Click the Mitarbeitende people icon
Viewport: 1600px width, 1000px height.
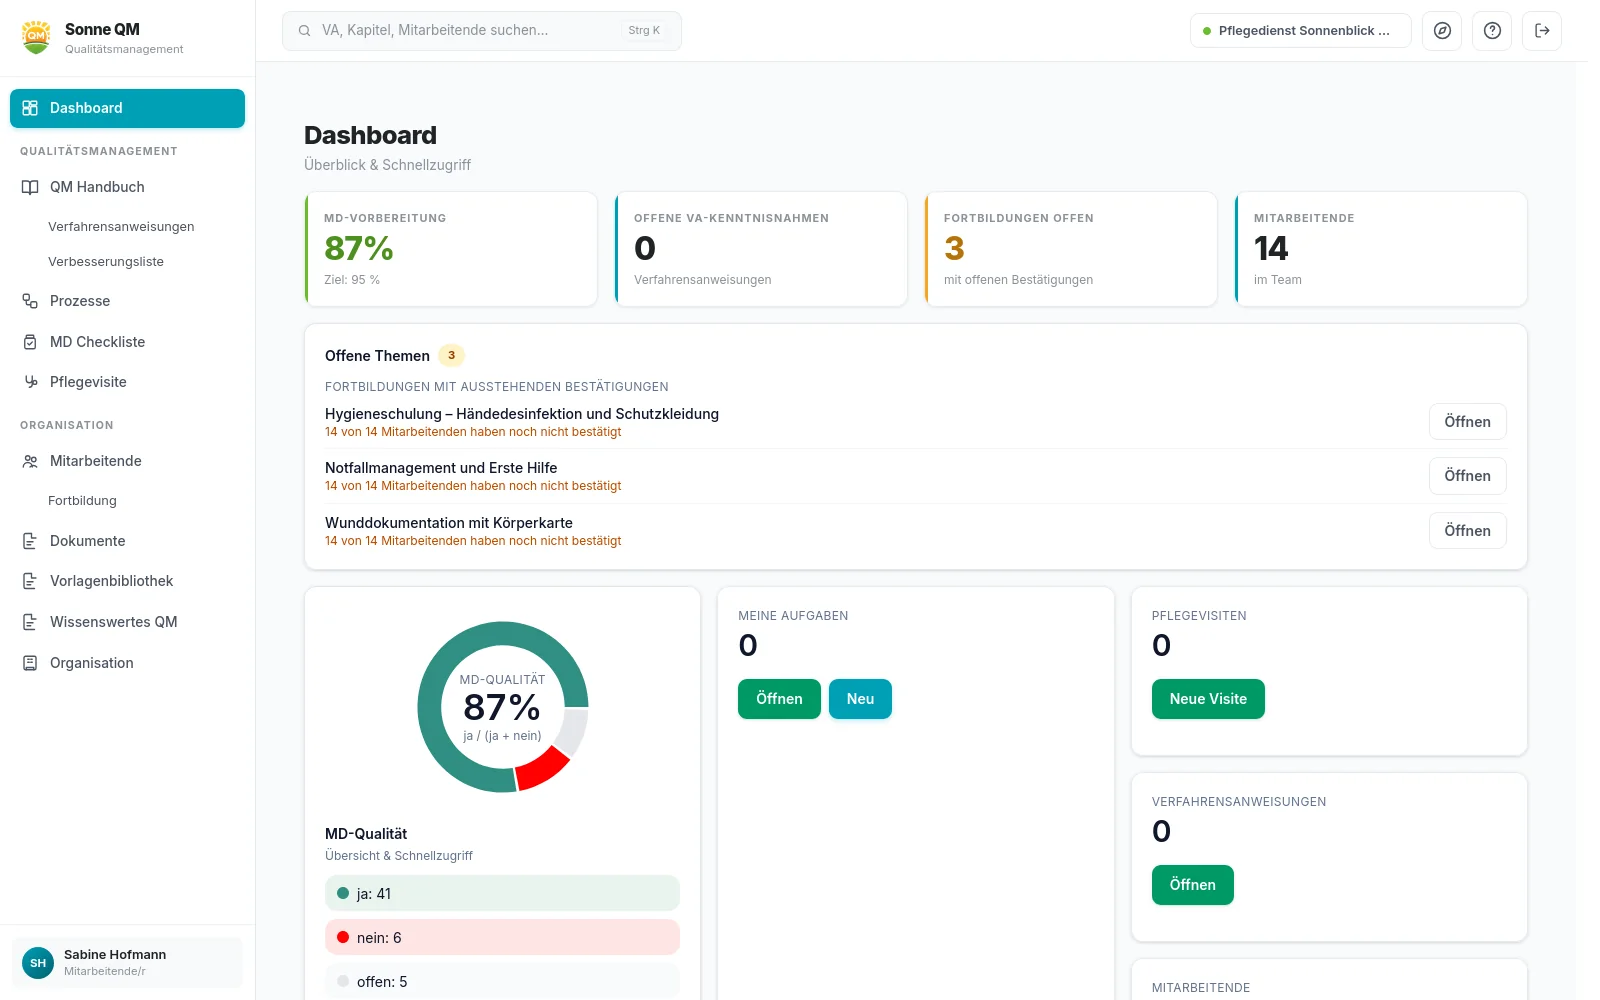click(30, 461)
